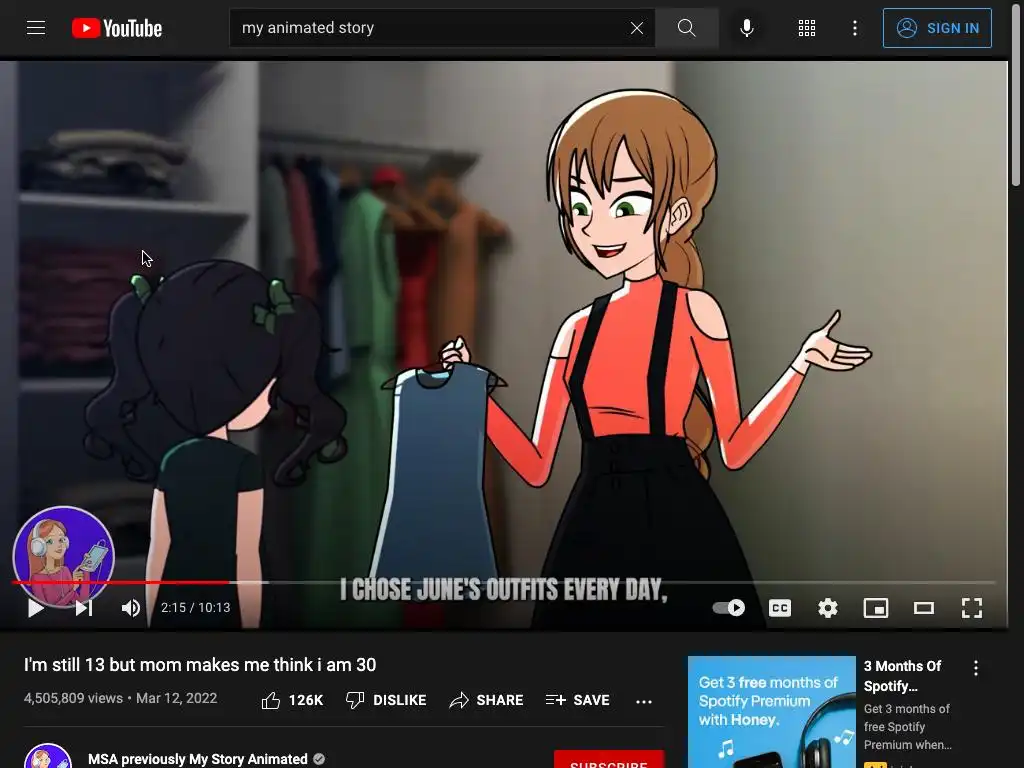Click the video title text

200,665
